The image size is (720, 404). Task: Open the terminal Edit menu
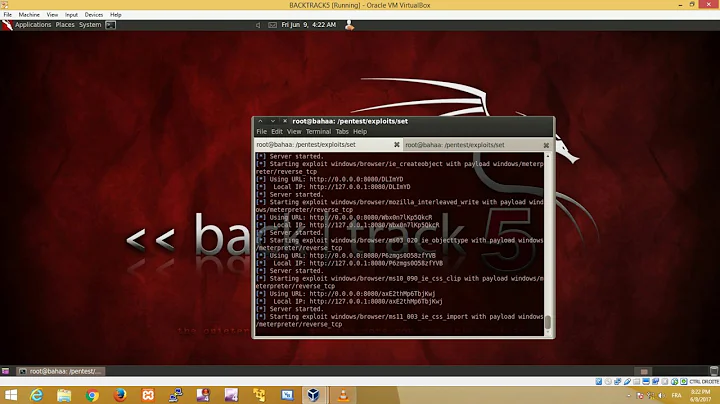click(277, 131)
